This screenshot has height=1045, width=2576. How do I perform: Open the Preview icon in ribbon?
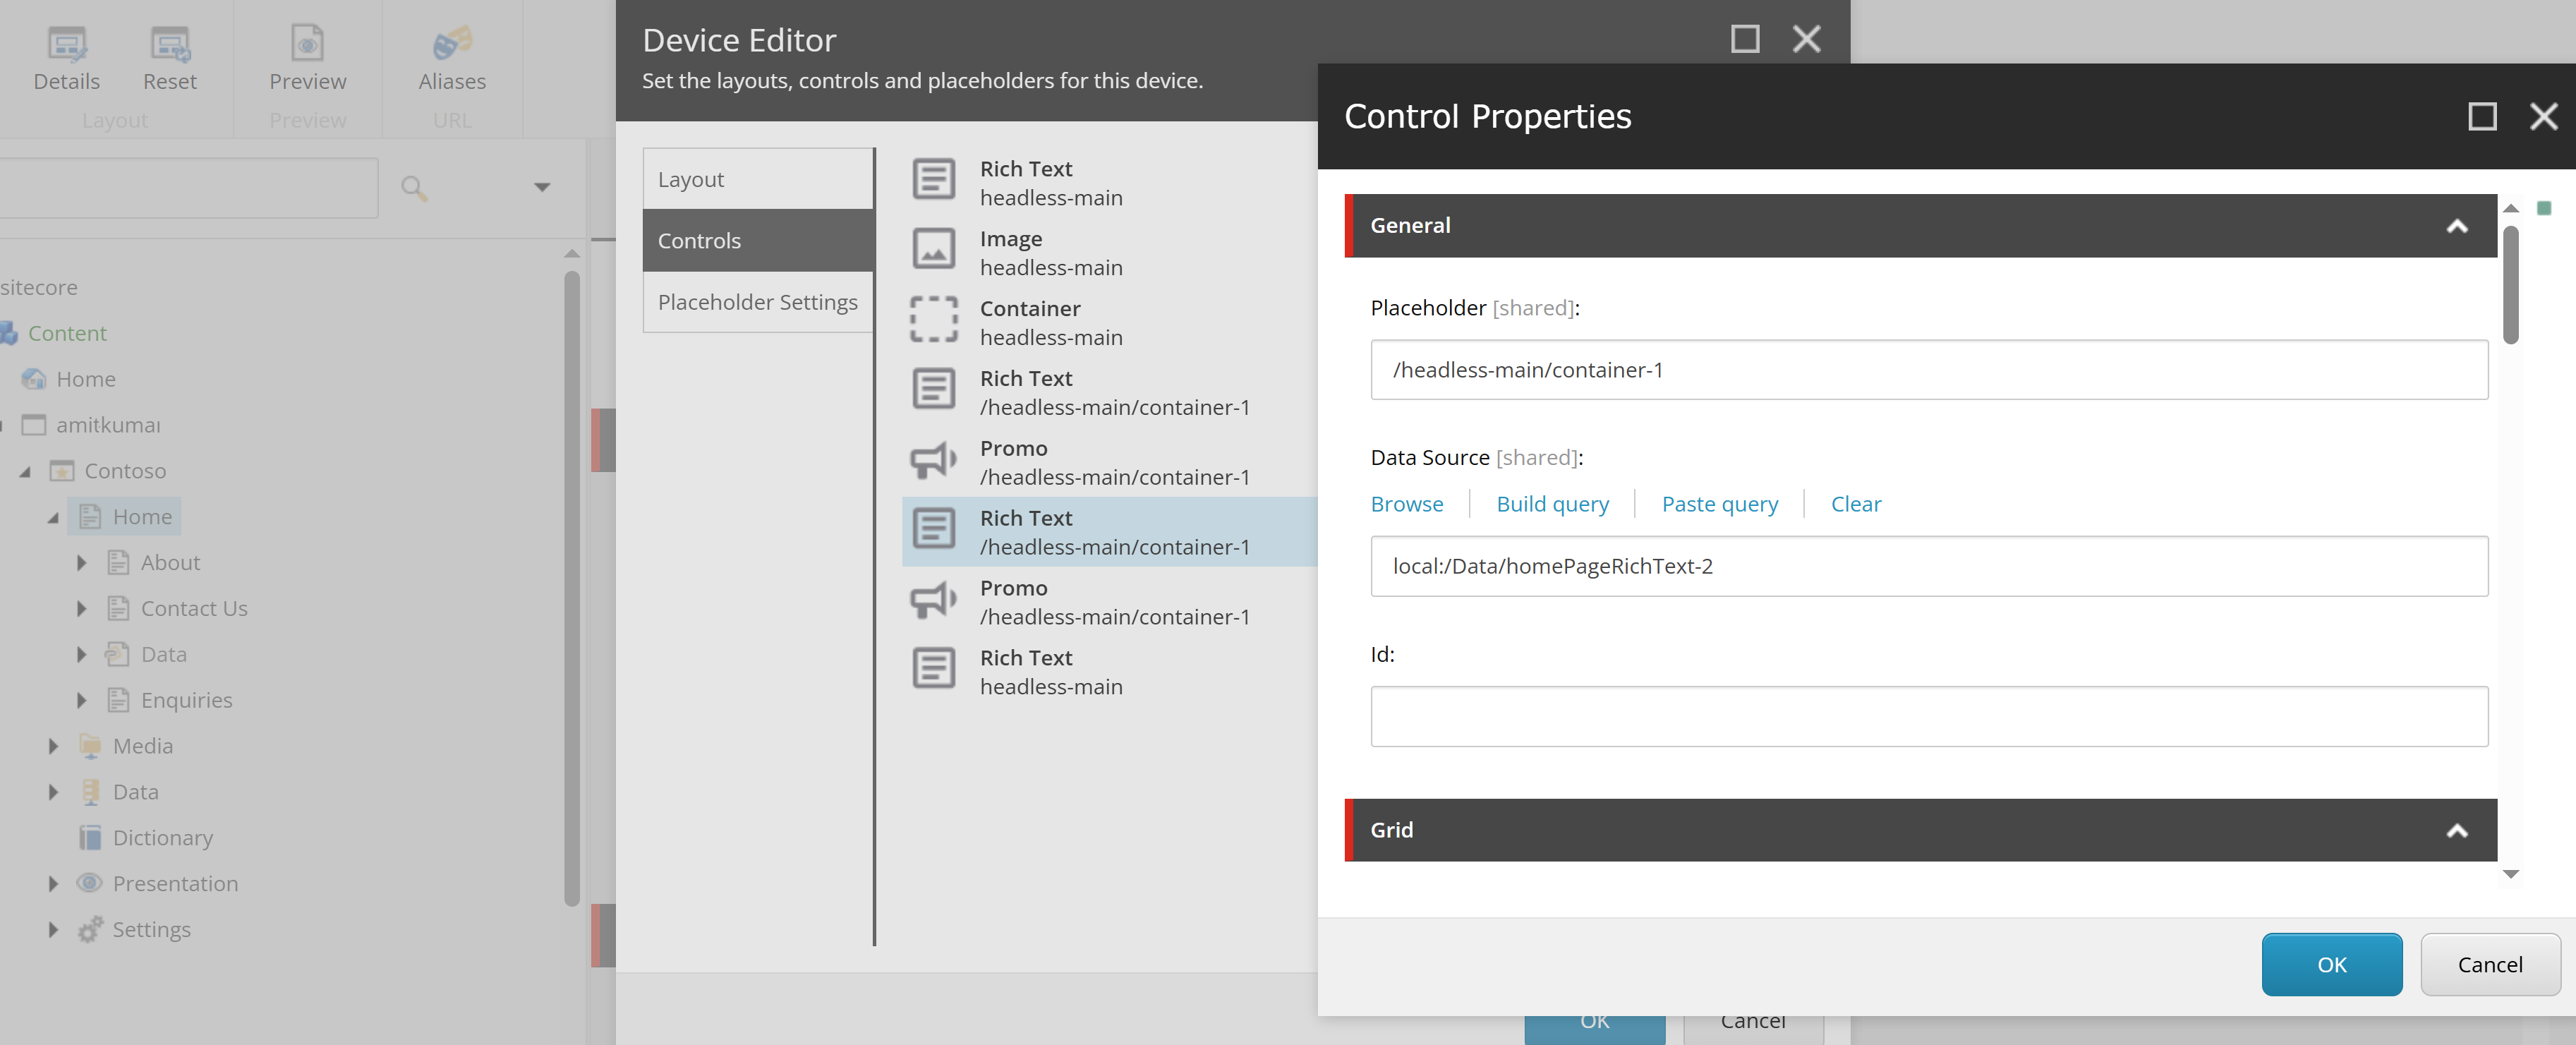coord(307,44)
